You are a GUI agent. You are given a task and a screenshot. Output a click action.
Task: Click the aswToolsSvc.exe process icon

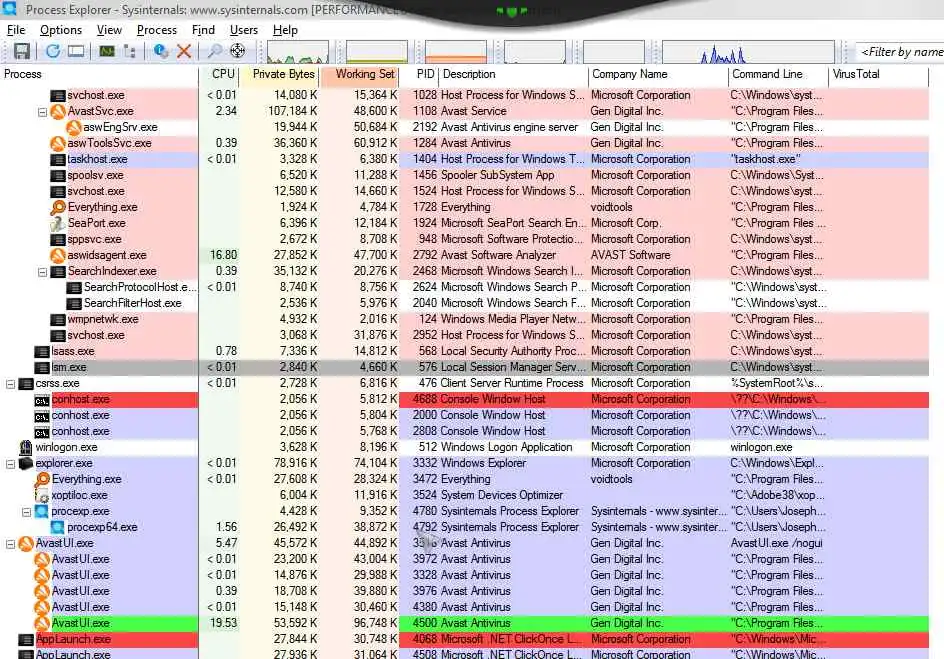58,143
